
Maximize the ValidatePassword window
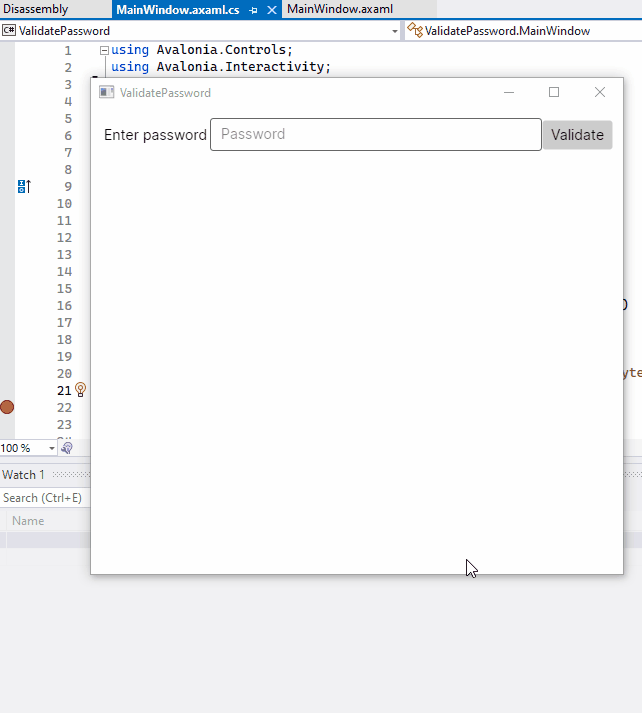(554, 92)
